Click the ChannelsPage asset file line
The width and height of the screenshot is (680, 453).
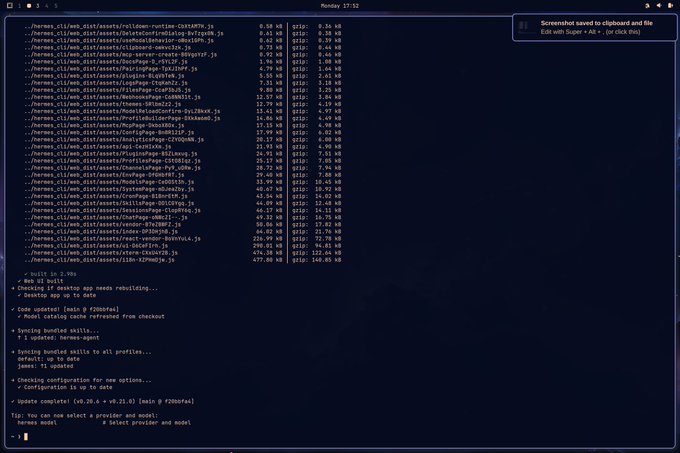[112, 168]
